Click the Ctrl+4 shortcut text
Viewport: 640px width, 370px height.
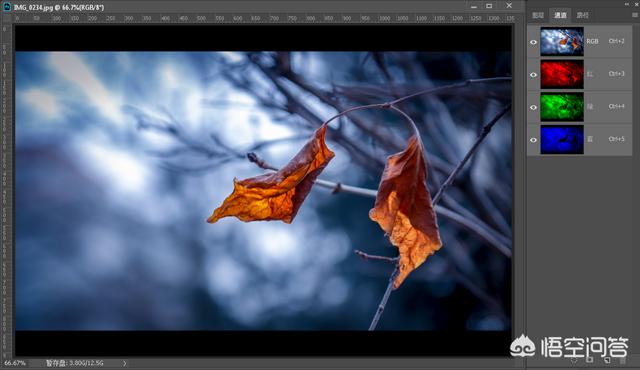click(x=616, y=106)
